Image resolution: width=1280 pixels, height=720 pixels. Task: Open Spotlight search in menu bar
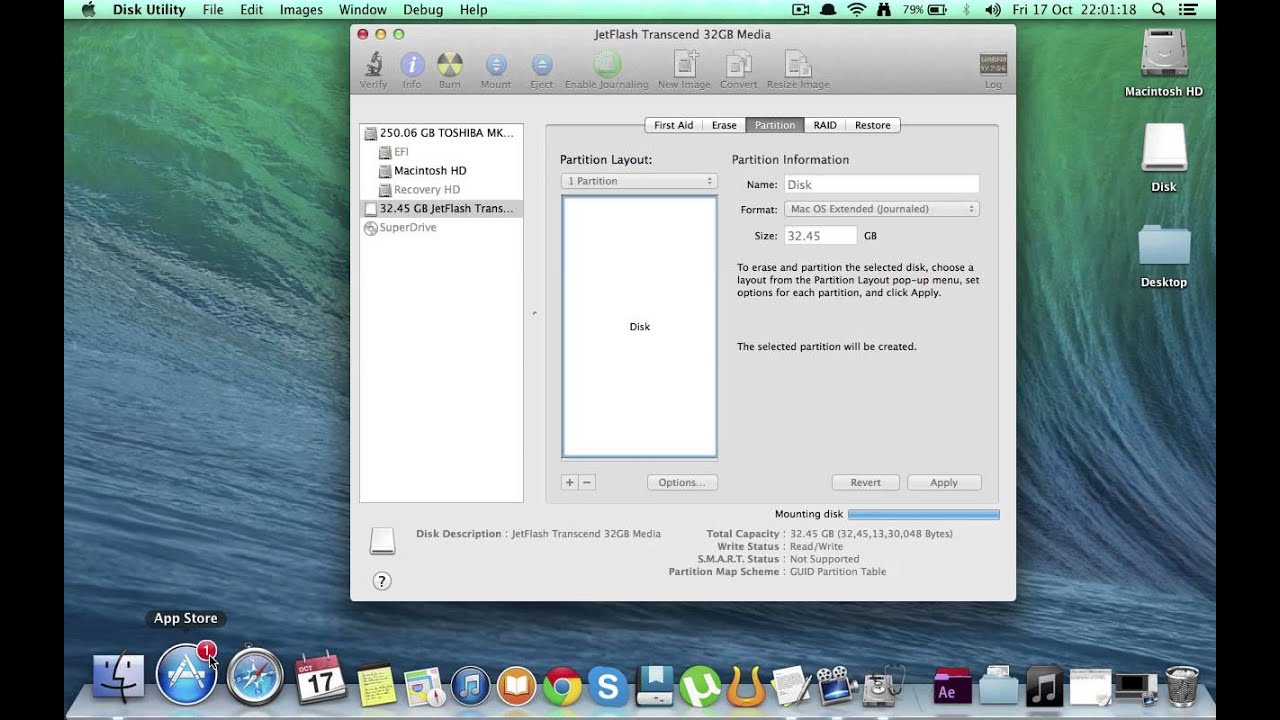coord(1158,9)
